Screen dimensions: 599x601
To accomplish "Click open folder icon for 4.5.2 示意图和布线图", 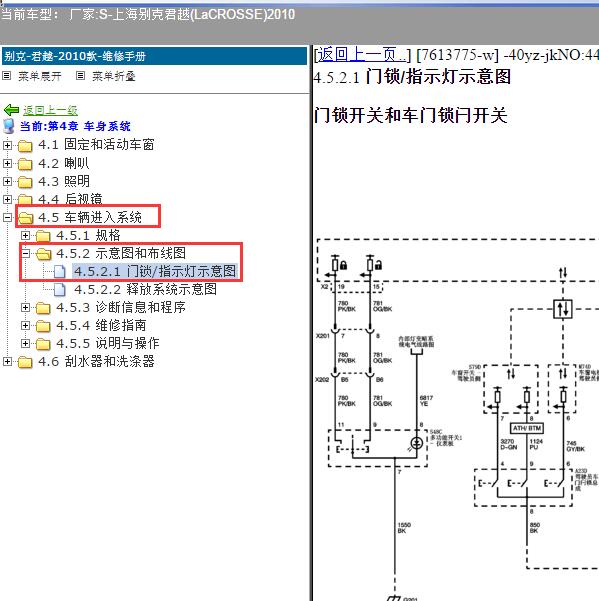I will (x=44, y=254).
